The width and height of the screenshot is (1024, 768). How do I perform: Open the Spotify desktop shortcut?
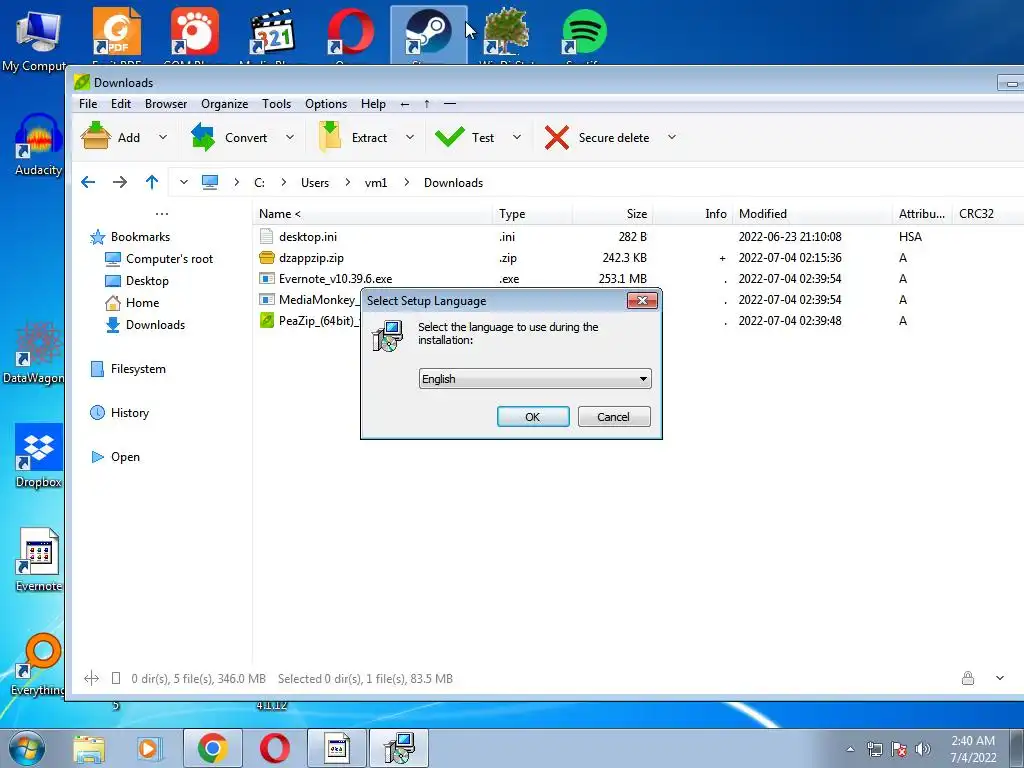coord(584,35)
